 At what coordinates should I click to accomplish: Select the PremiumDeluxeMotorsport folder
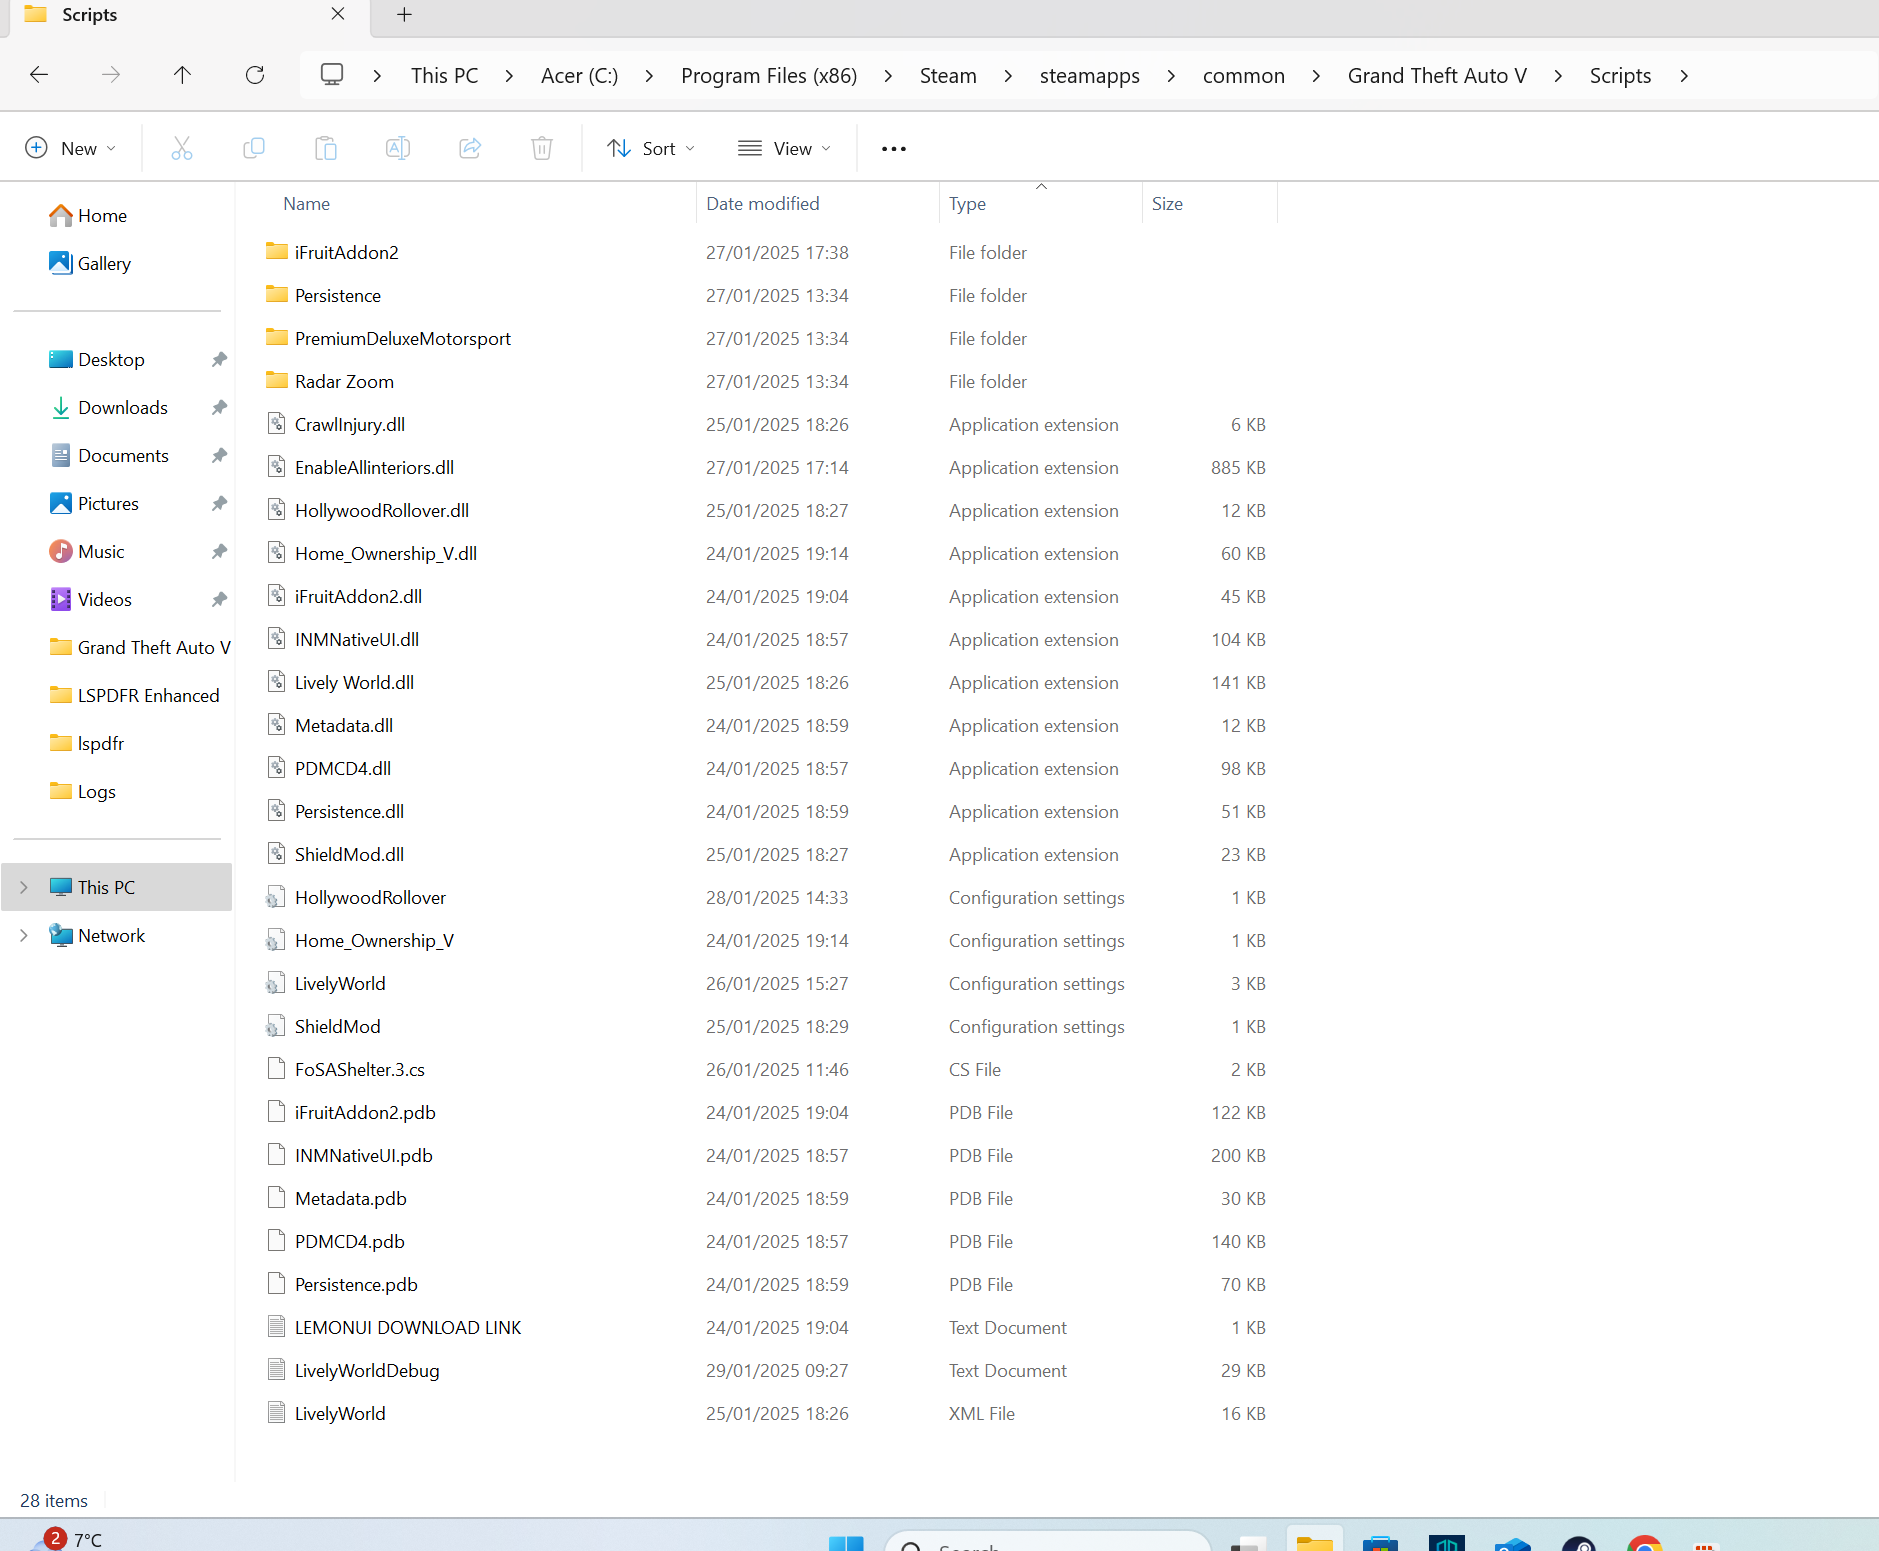tap(403, 338)
